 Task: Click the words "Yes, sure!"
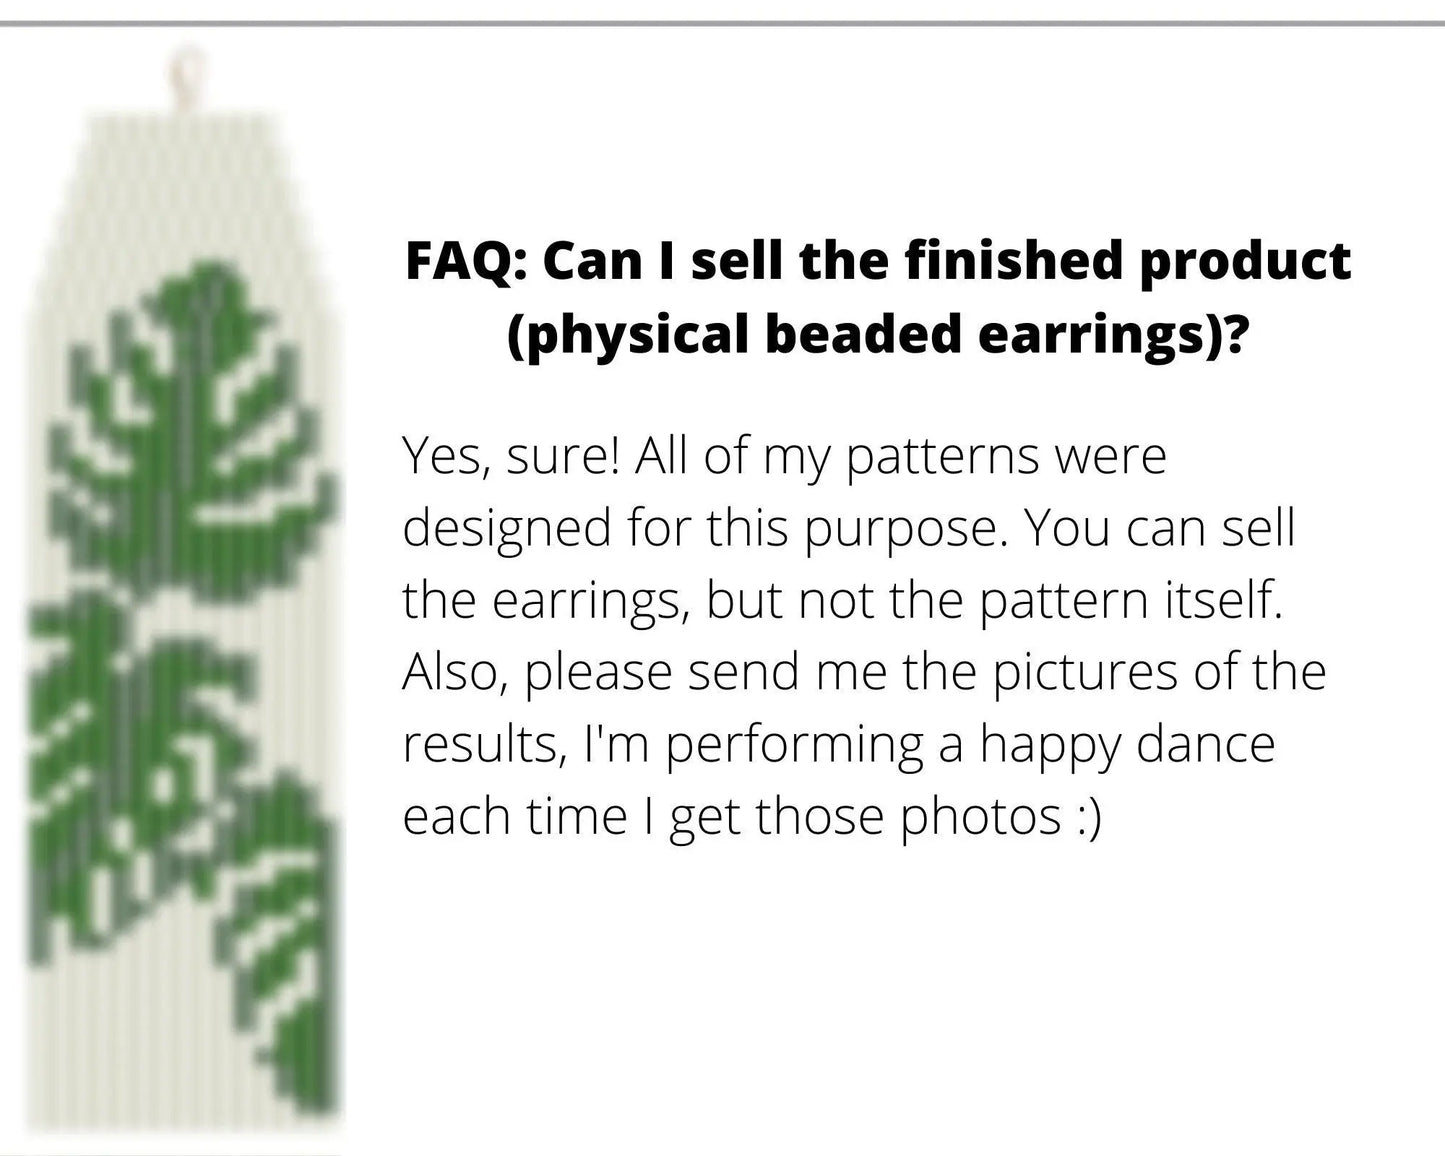[x=510, y=457]
